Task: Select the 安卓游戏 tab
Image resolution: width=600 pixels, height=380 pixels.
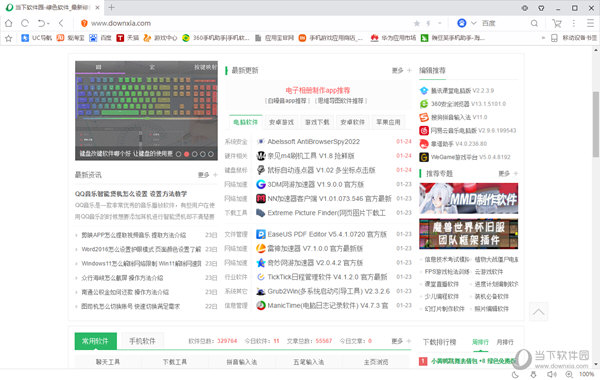Action: pyautogui.click(x=281, y=122)
